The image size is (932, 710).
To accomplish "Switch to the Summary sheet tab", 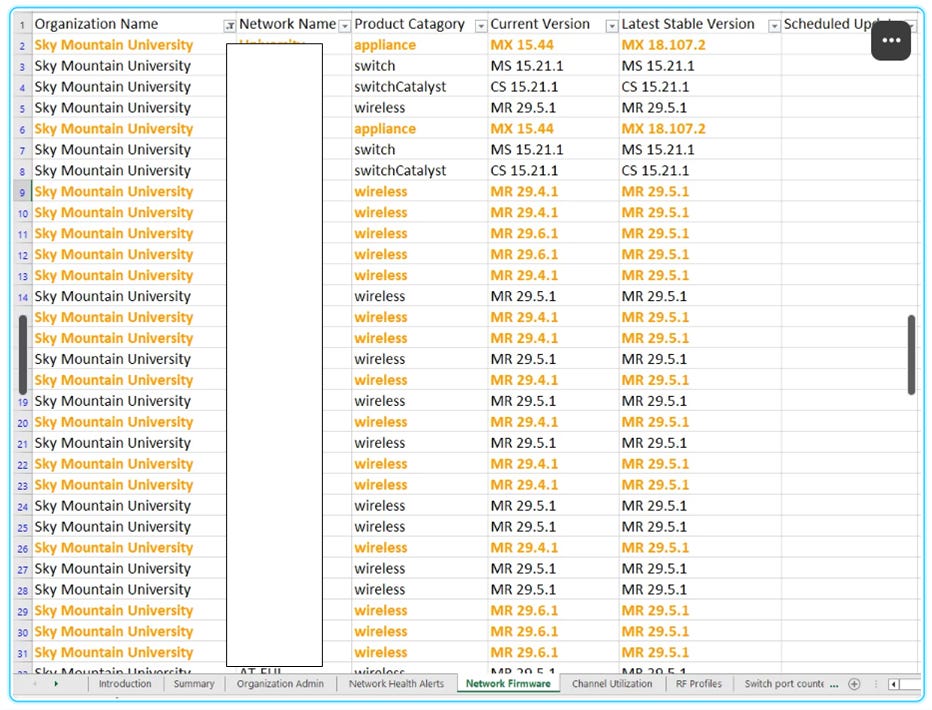I will tap(194, 684).
